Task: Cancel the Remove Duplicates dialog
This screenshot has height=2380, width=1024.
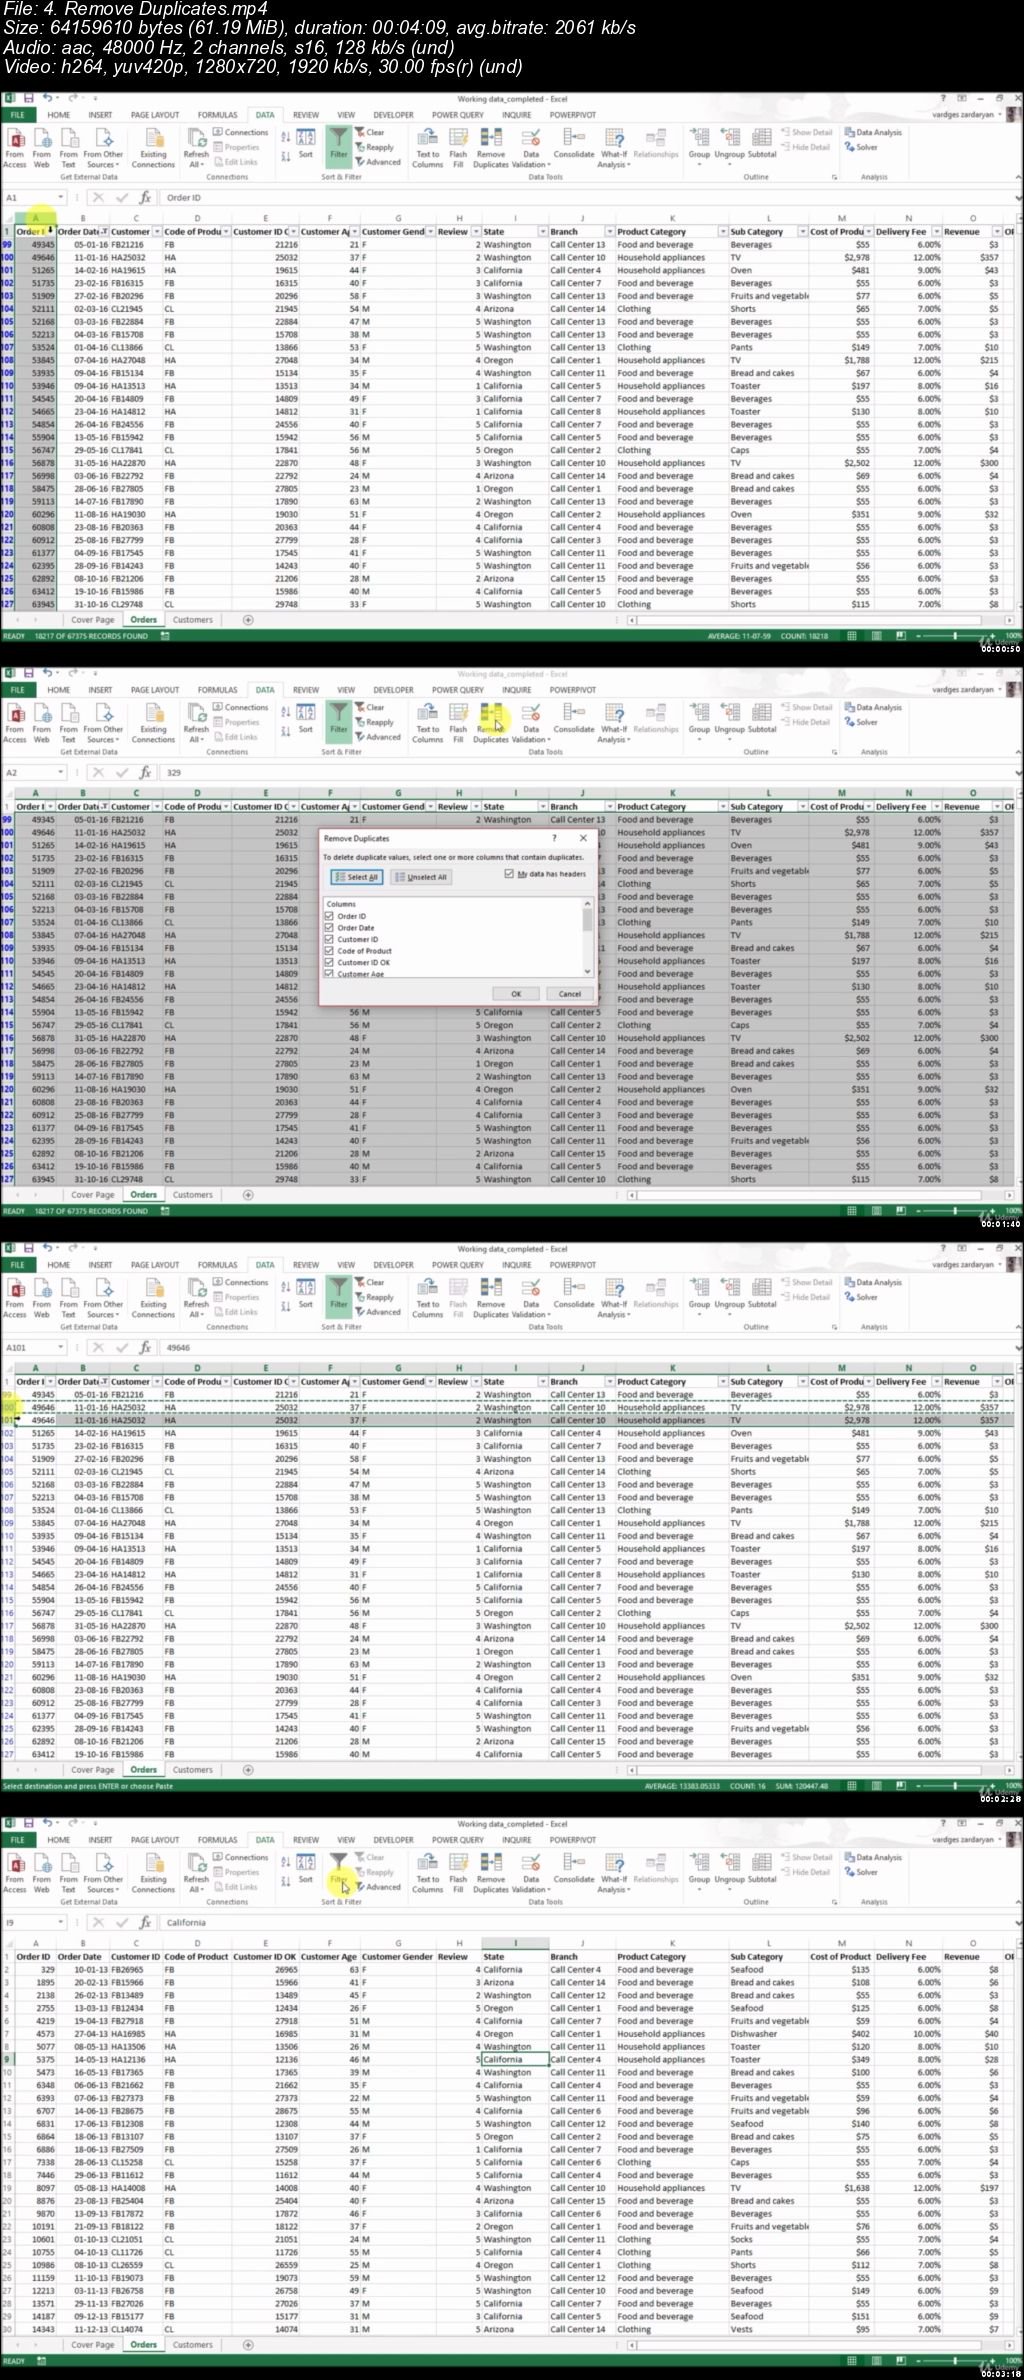Action: point(570,994)
